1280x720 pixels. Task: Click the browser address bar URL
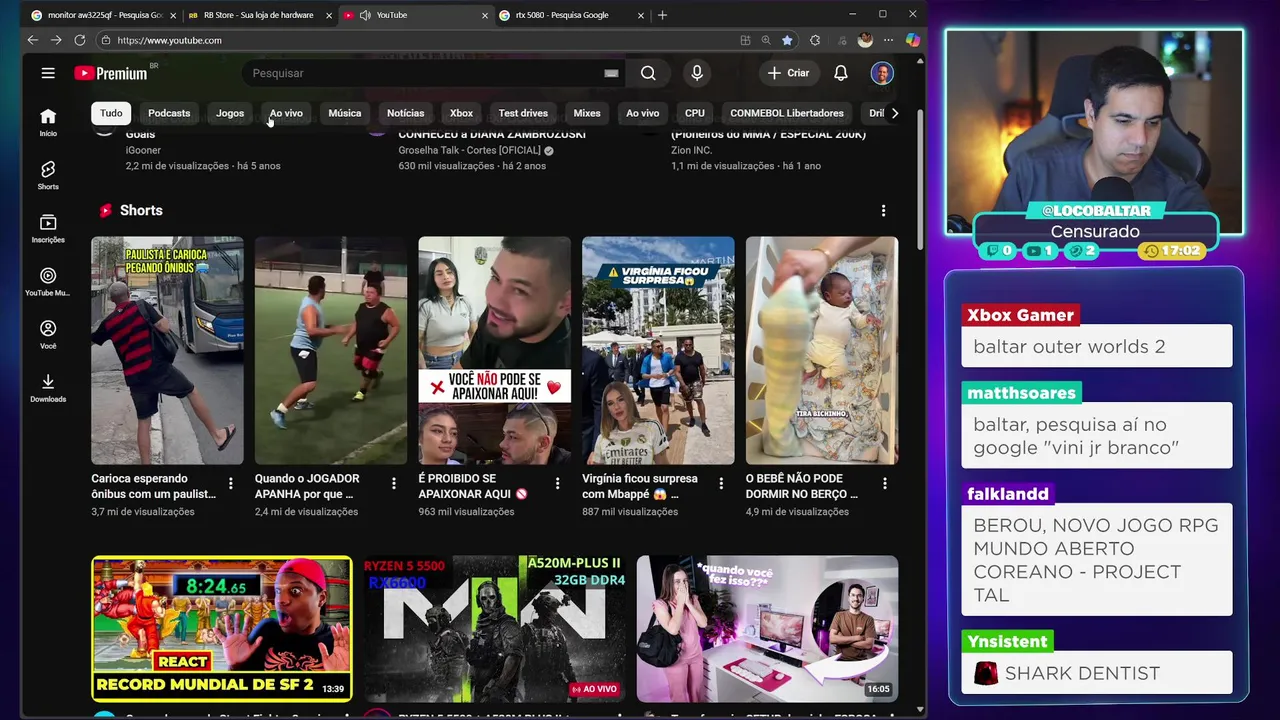click(x=169, y=40)
